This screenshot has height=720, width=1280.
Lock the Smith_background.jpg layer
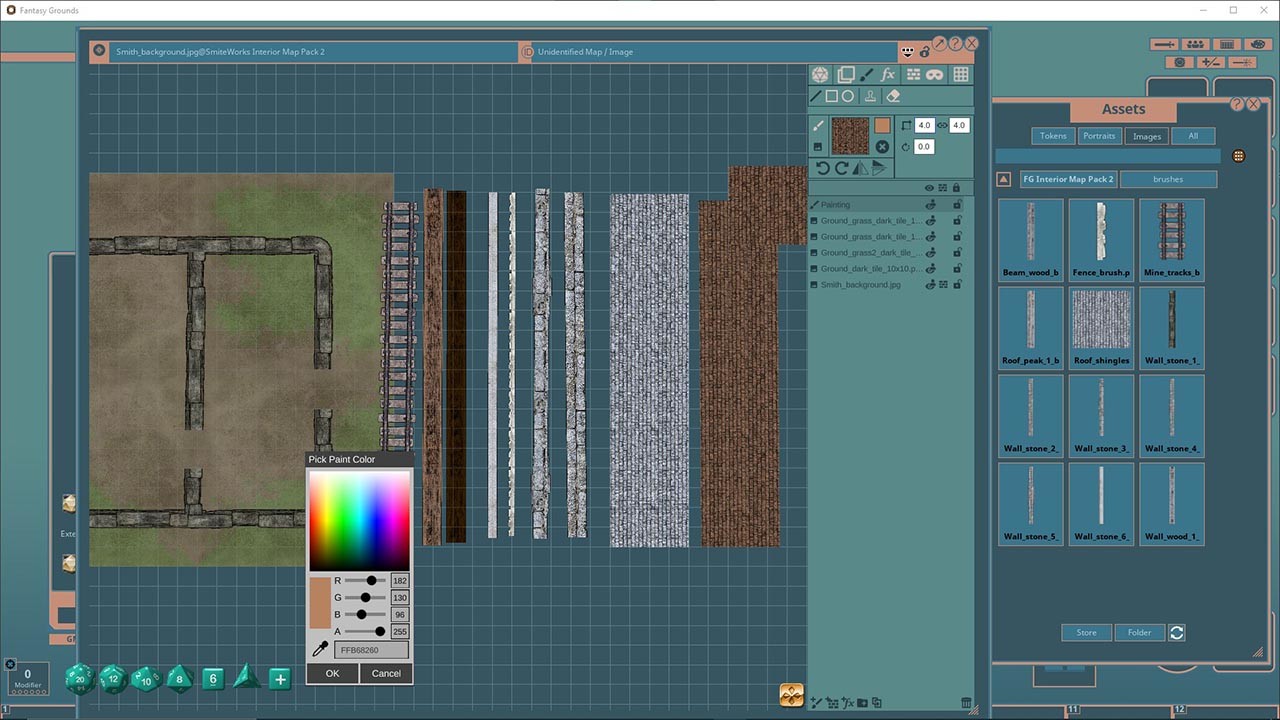958,285
